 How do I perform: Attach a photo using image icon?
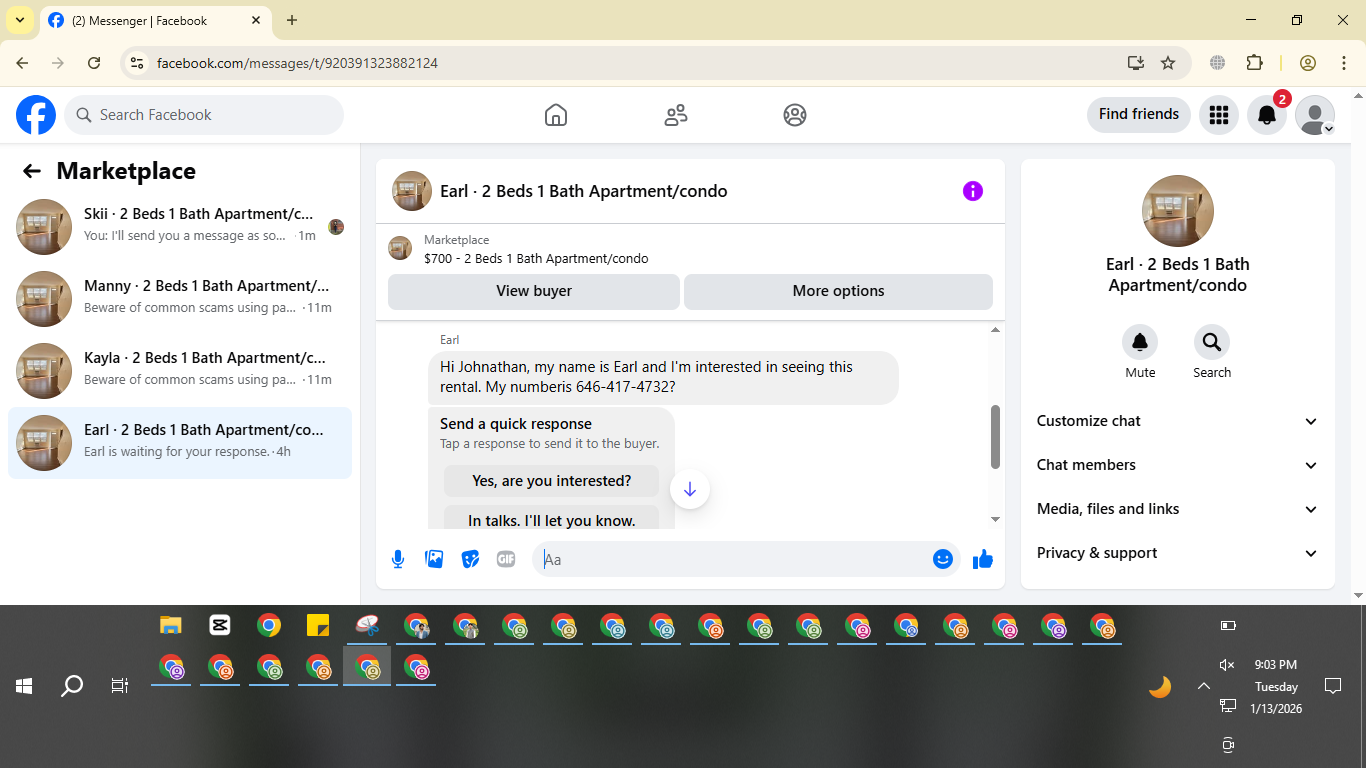(434, 559)
